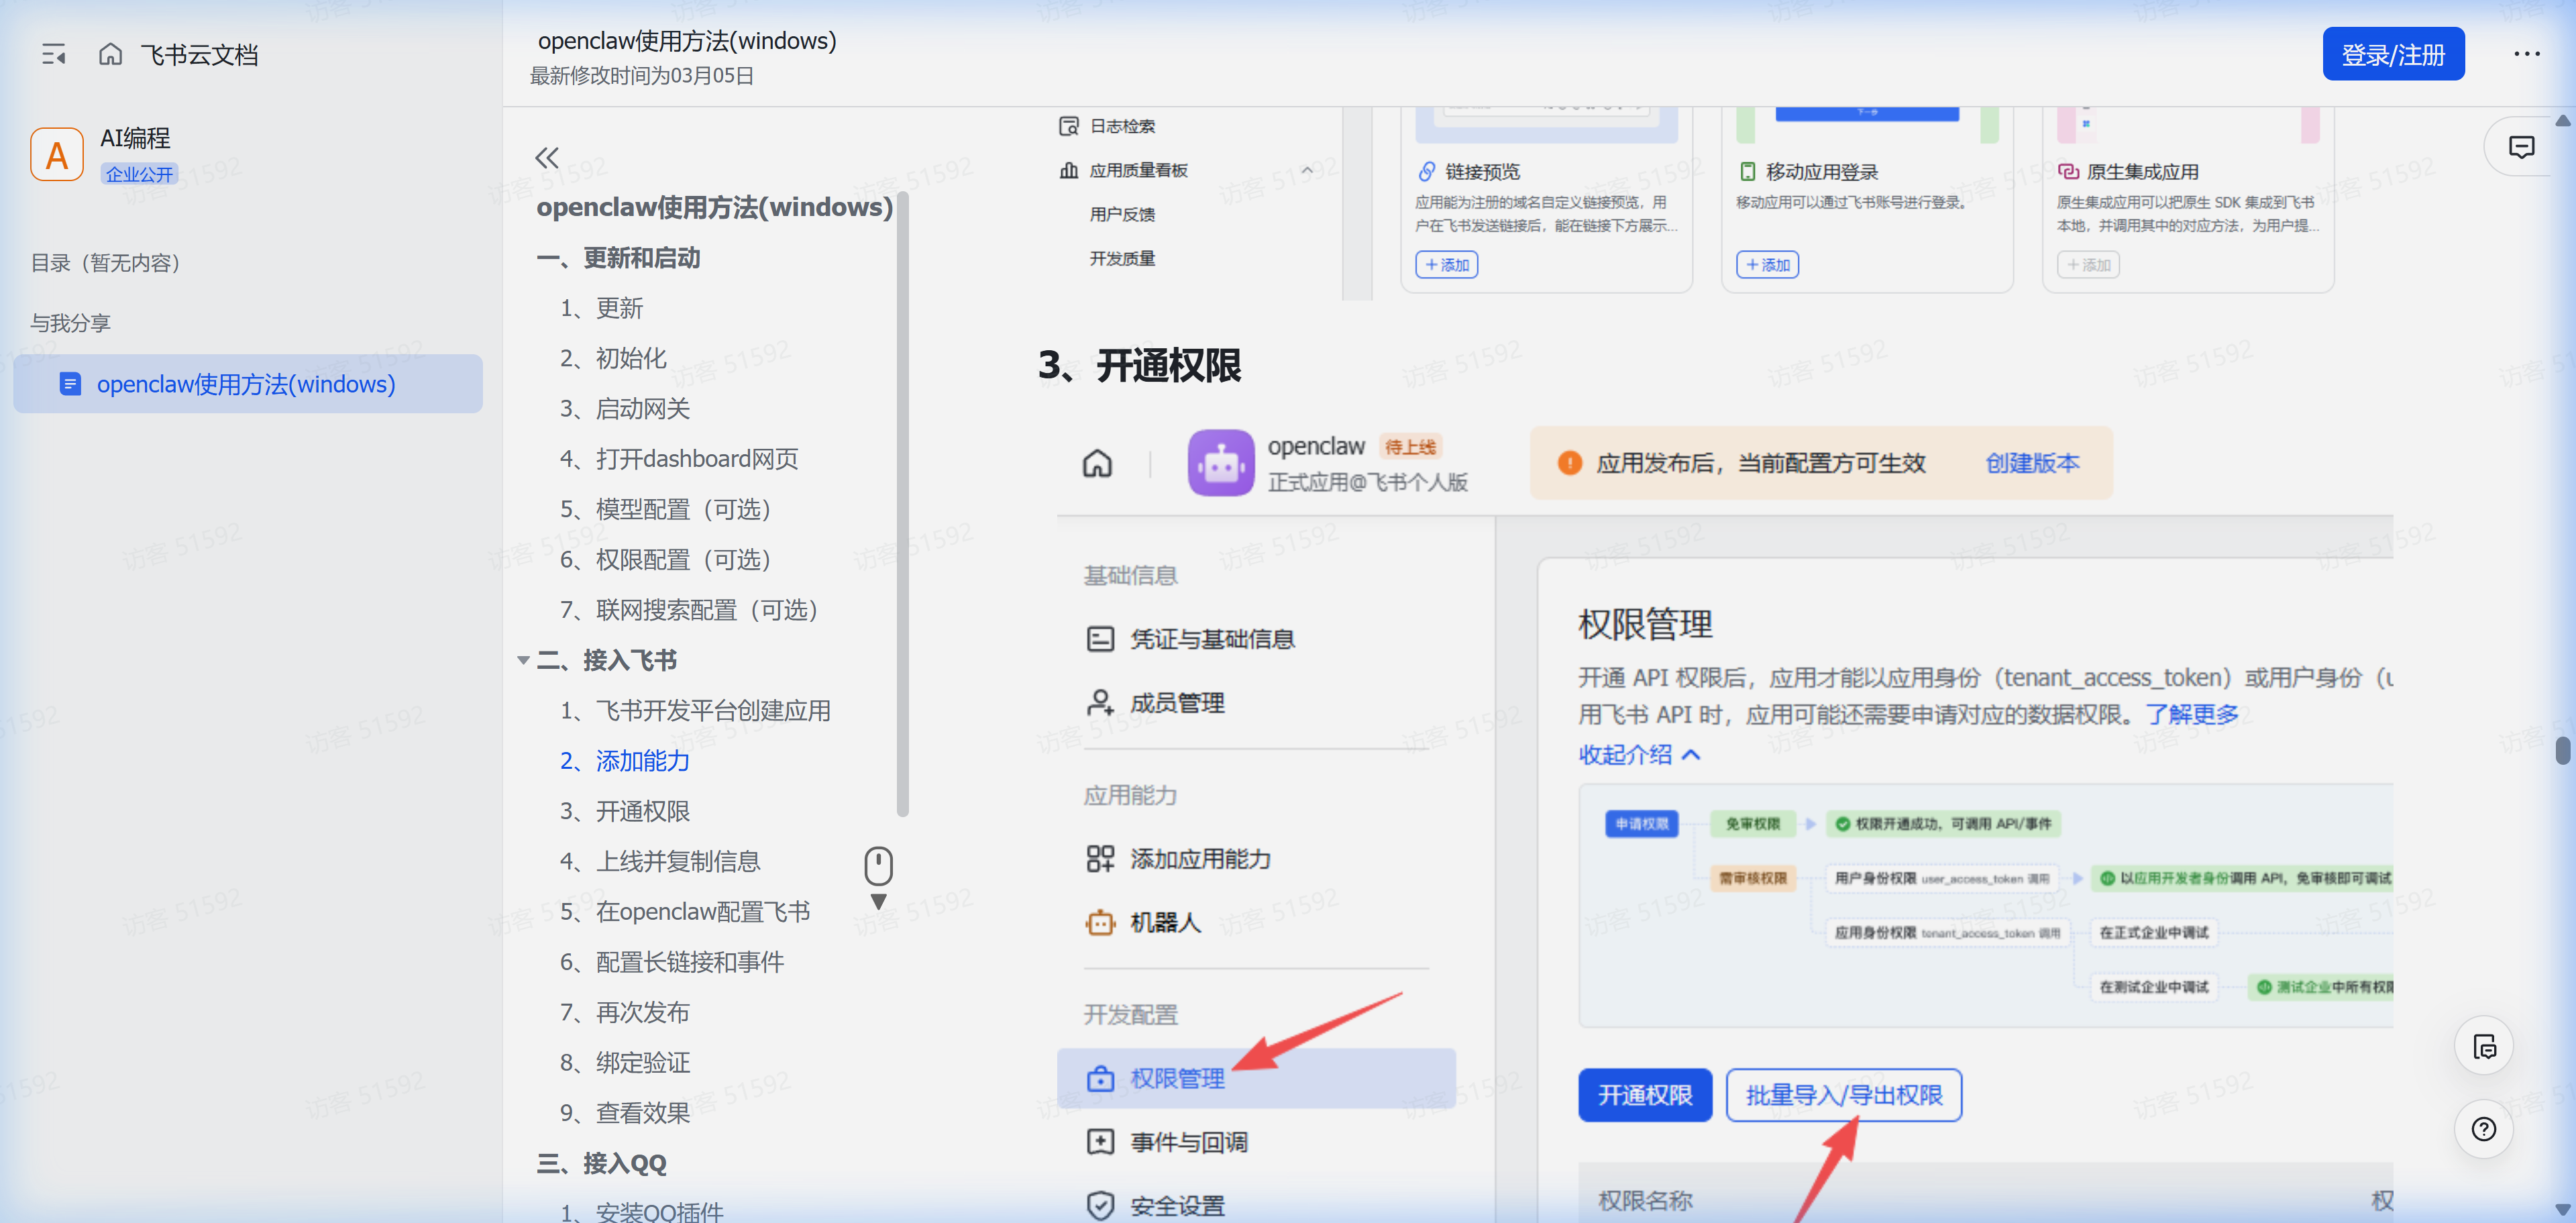The width and height of the screenshot is (2576, 1223).
Task: Open the openclaw document in the sidebar
Action: tap(245, 384)
